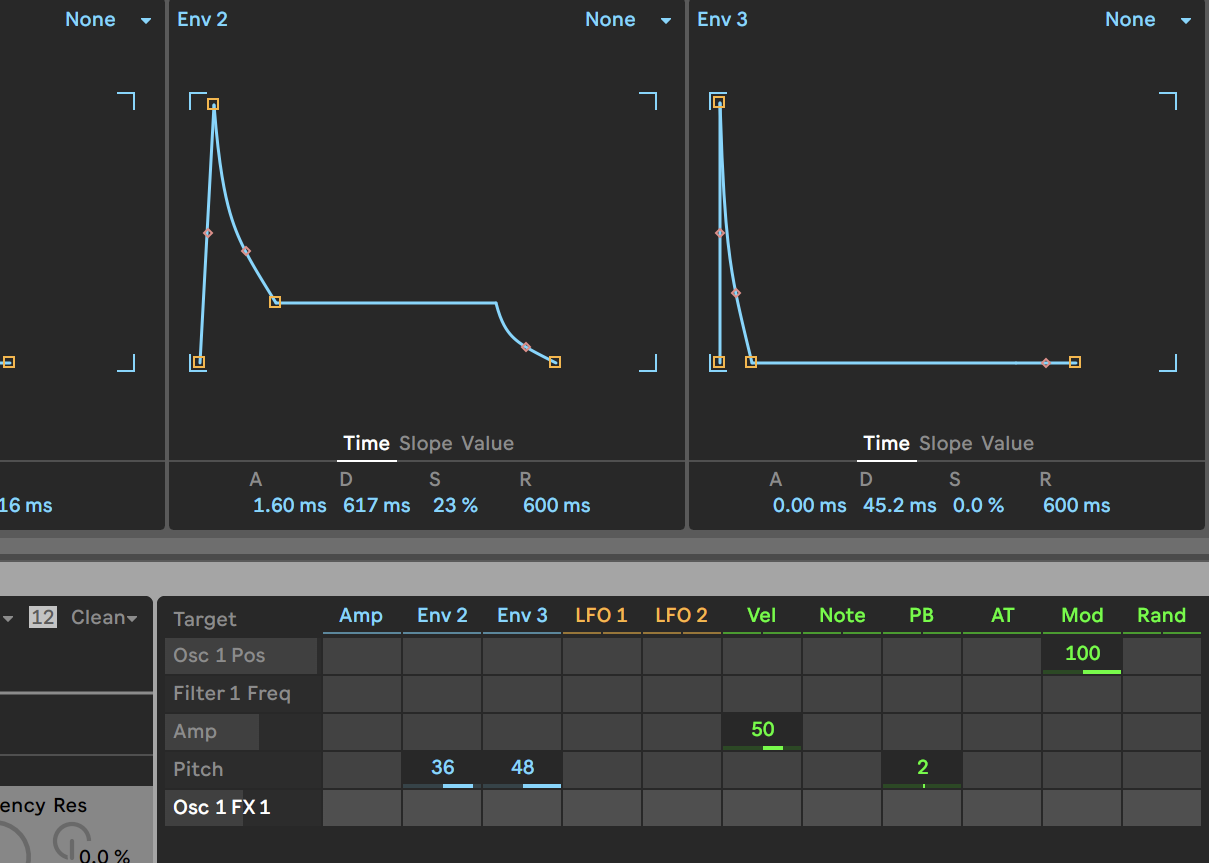Click Env 2 peak breakpoint handle
Viewport: 1209px width, 863px height.
pyautogui.click(x=213, y=104)
